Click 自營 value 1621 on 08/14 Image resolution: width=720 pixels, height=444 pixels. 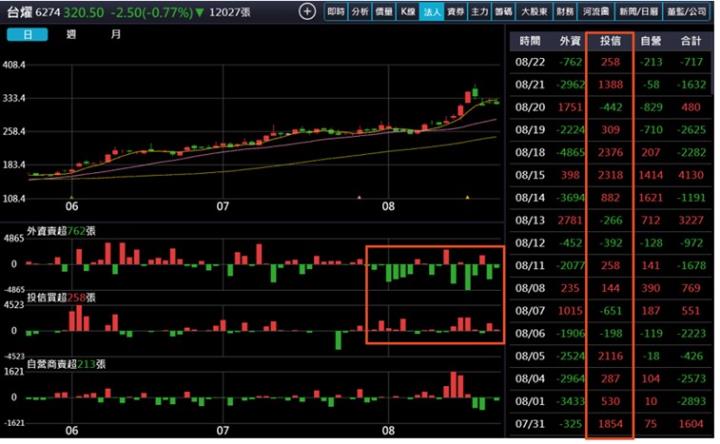point(651,197)
